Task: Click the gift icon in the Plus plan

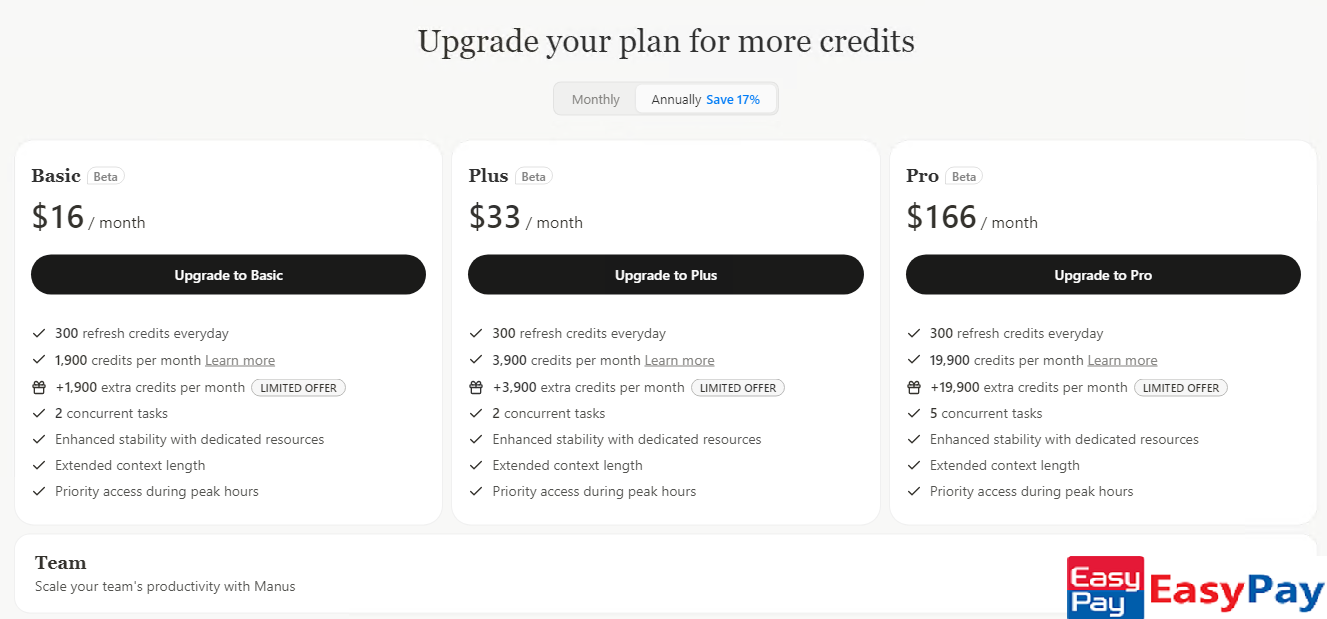Action: point(476,387)
